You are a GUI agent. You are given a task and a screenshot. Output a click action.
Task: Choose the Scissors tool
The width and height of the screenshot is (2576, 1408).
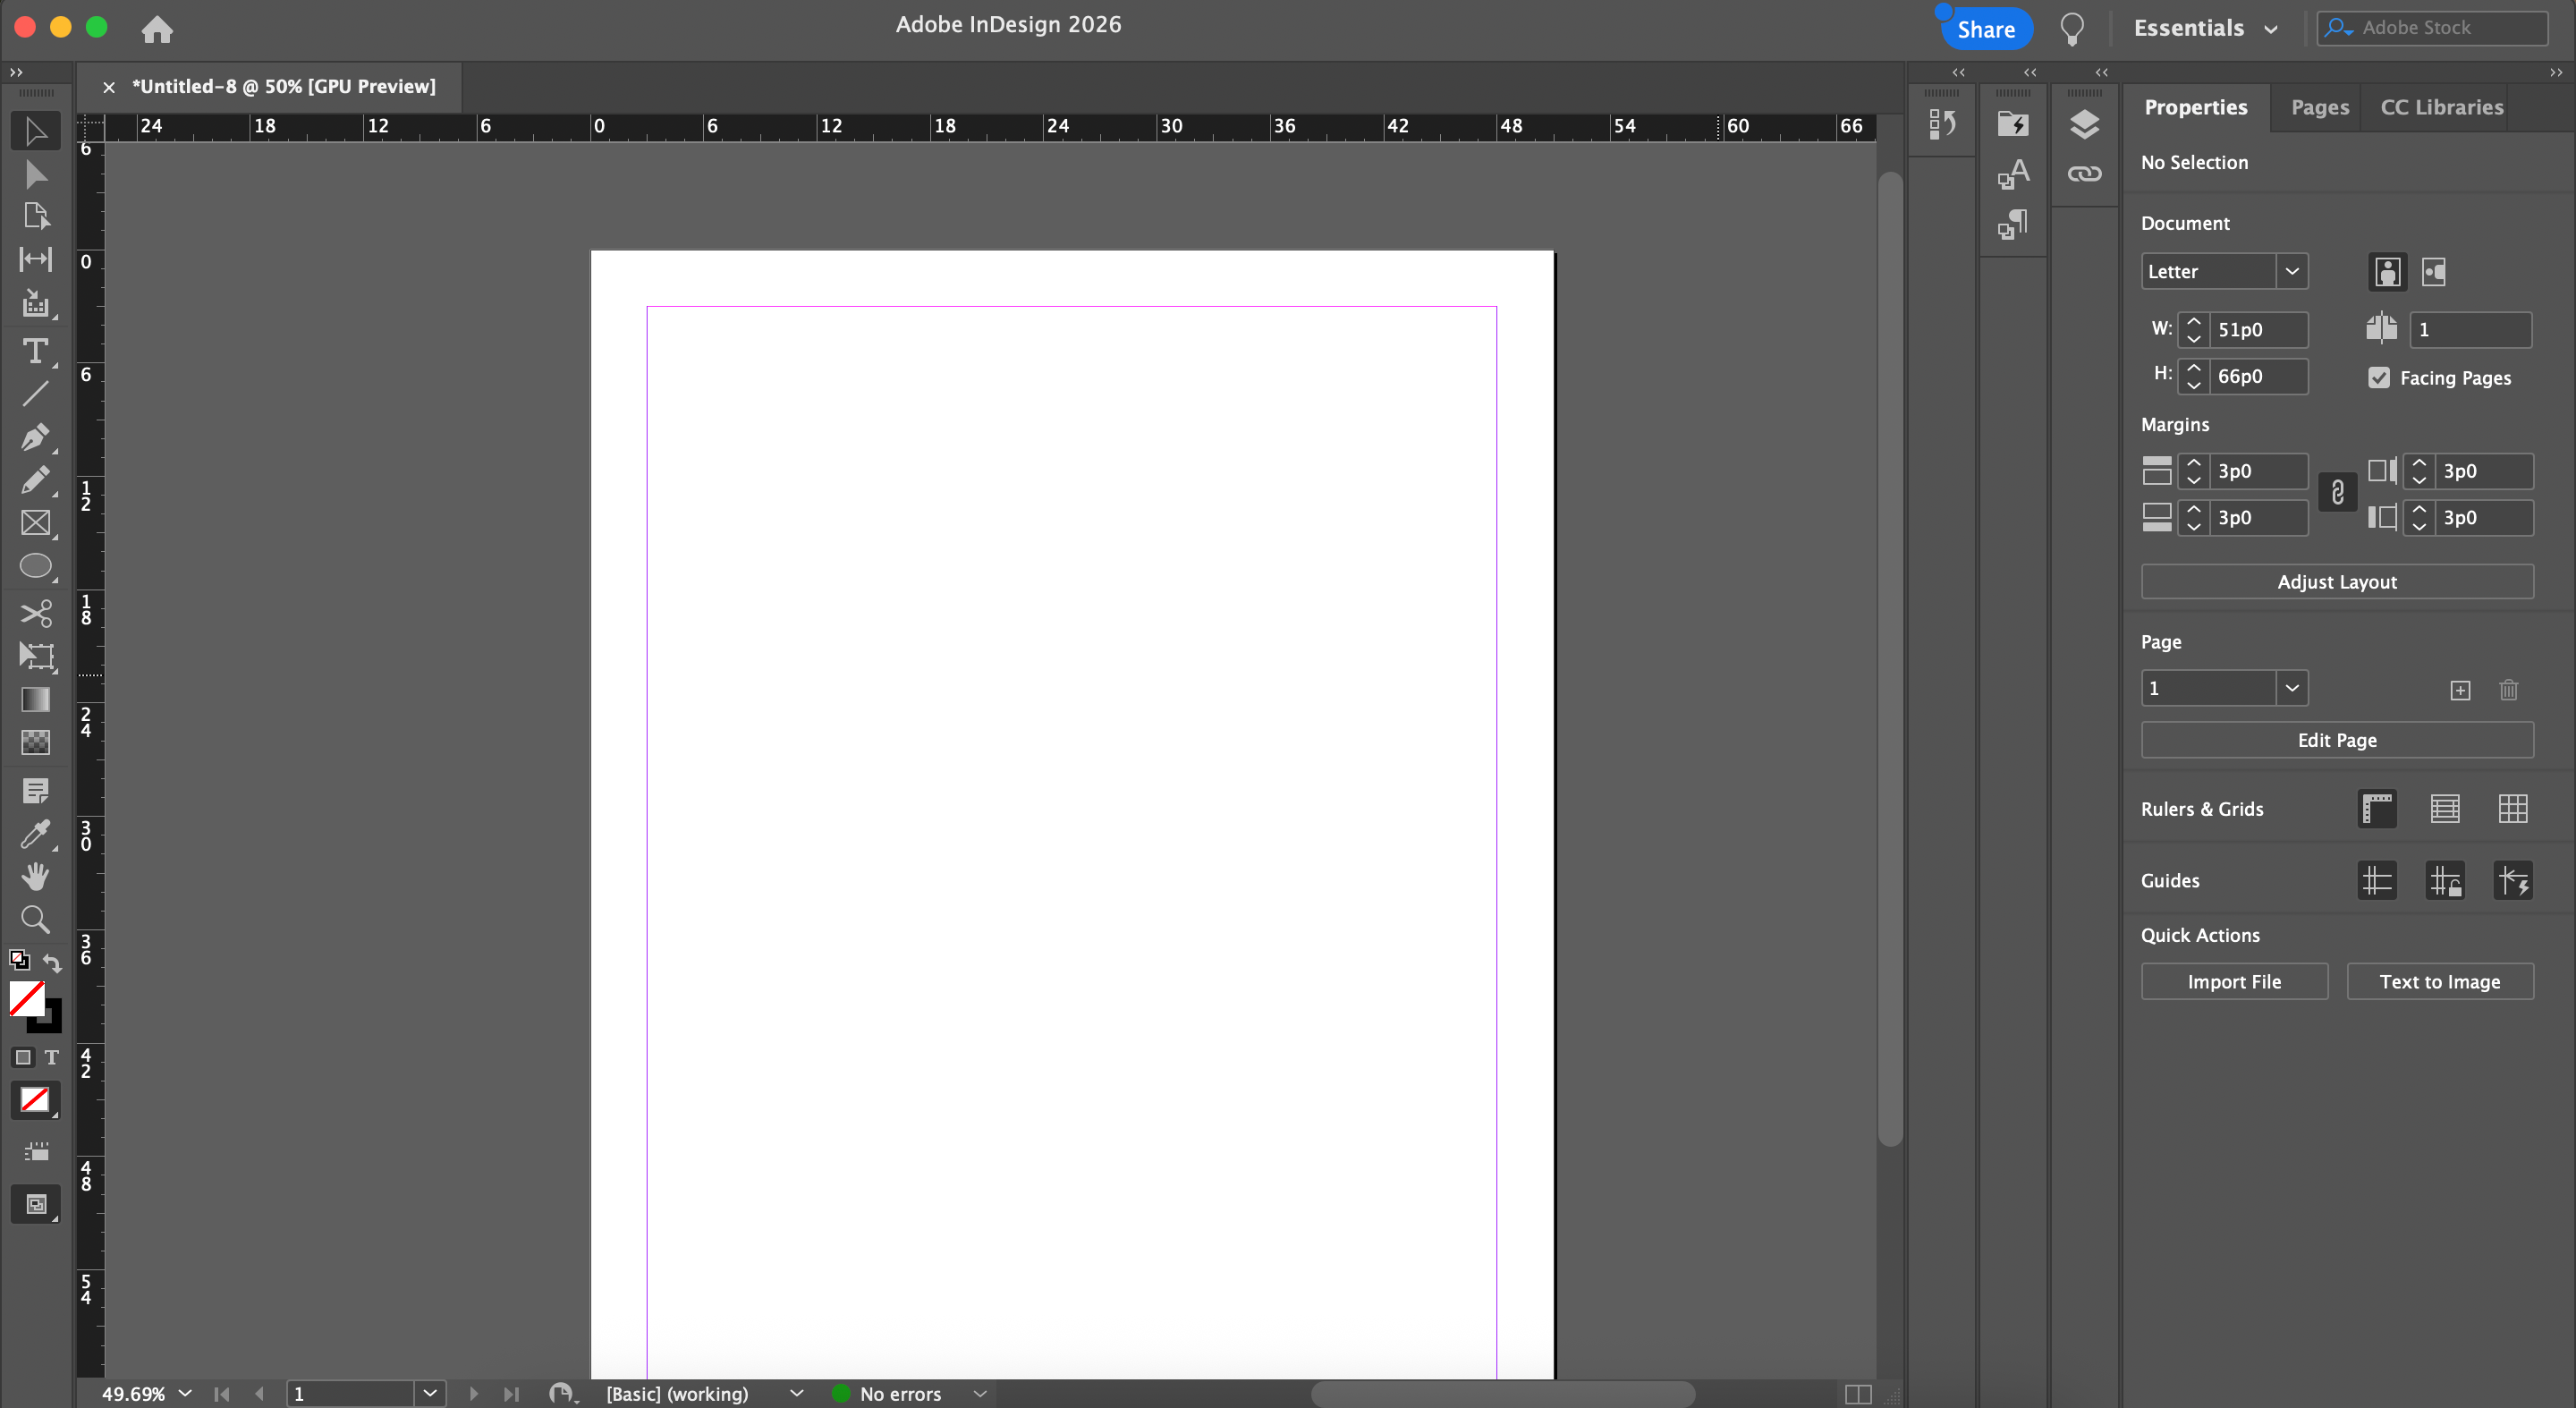[x=35, y=612]
